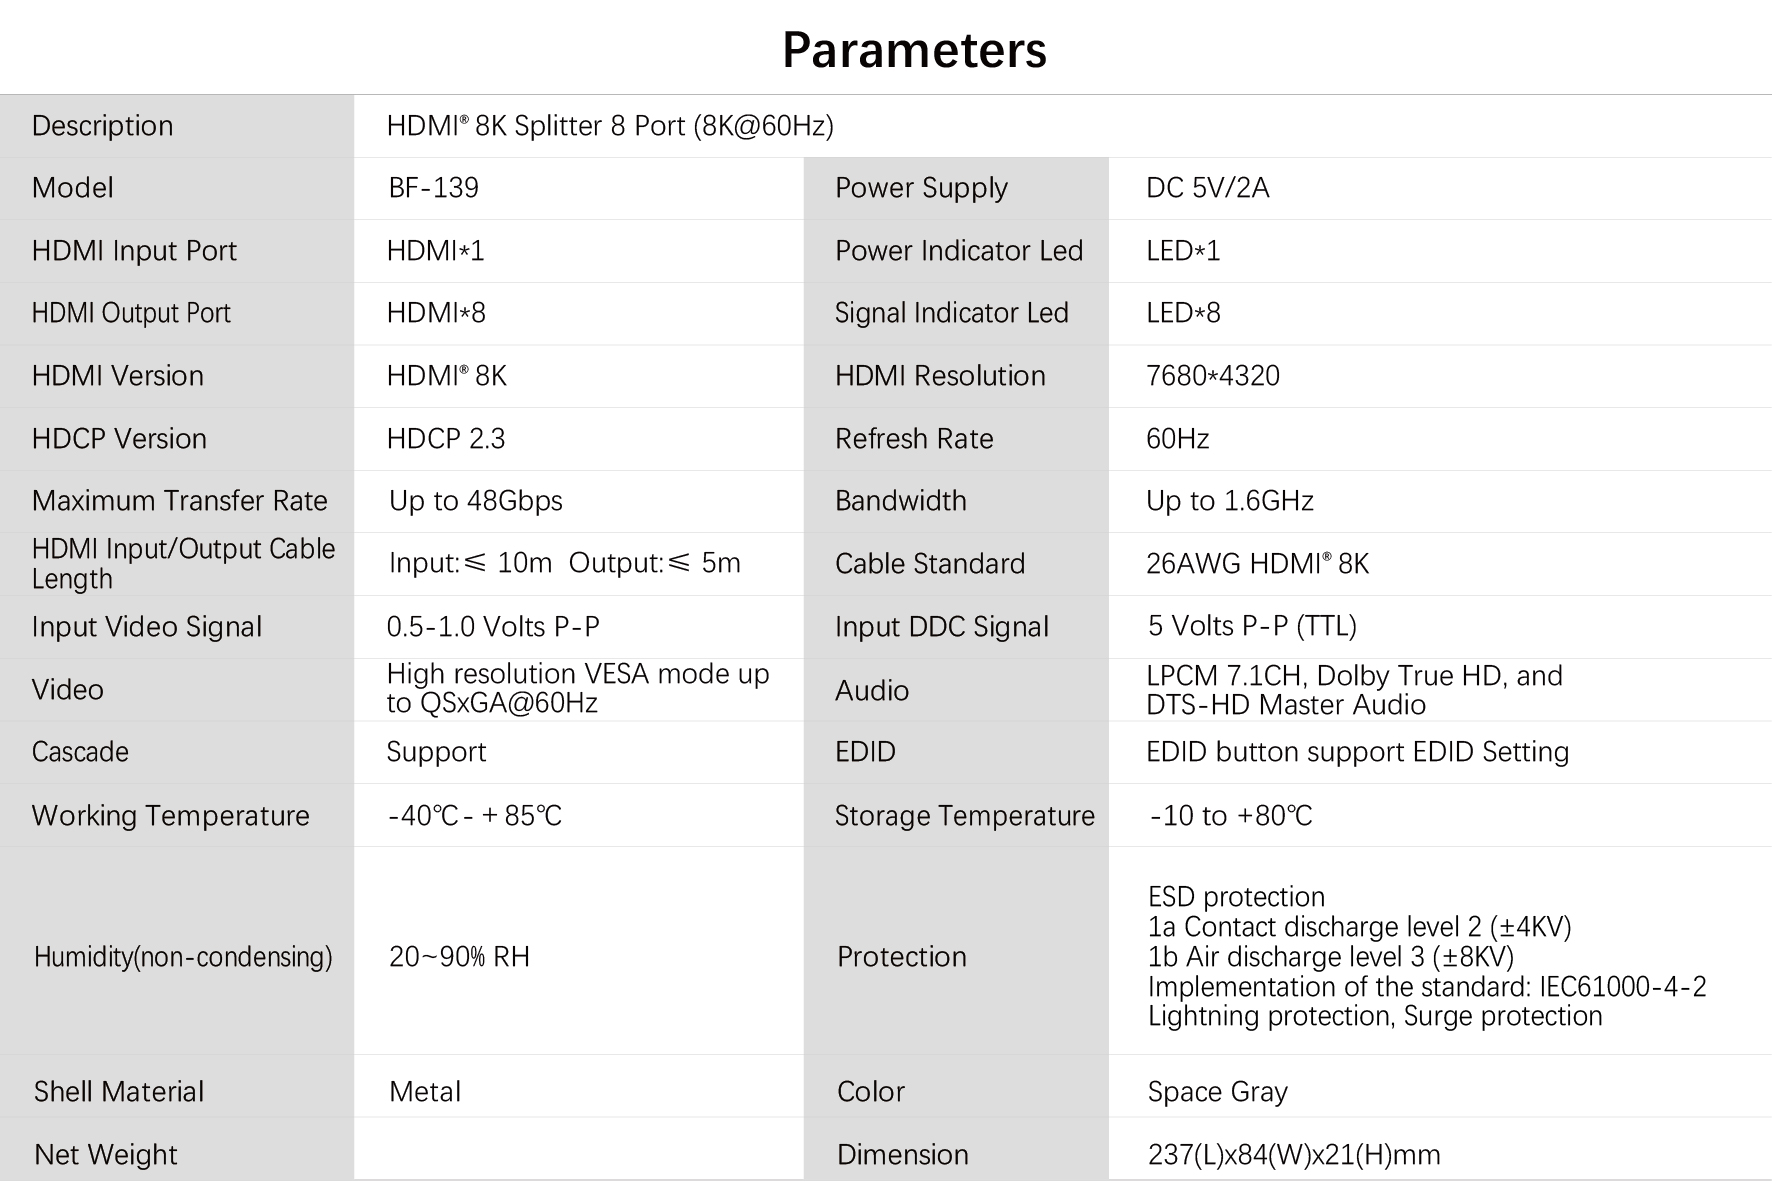Select the Description label cell
This screenshot has width=1772, height=1182.
[x=177, y=126]
